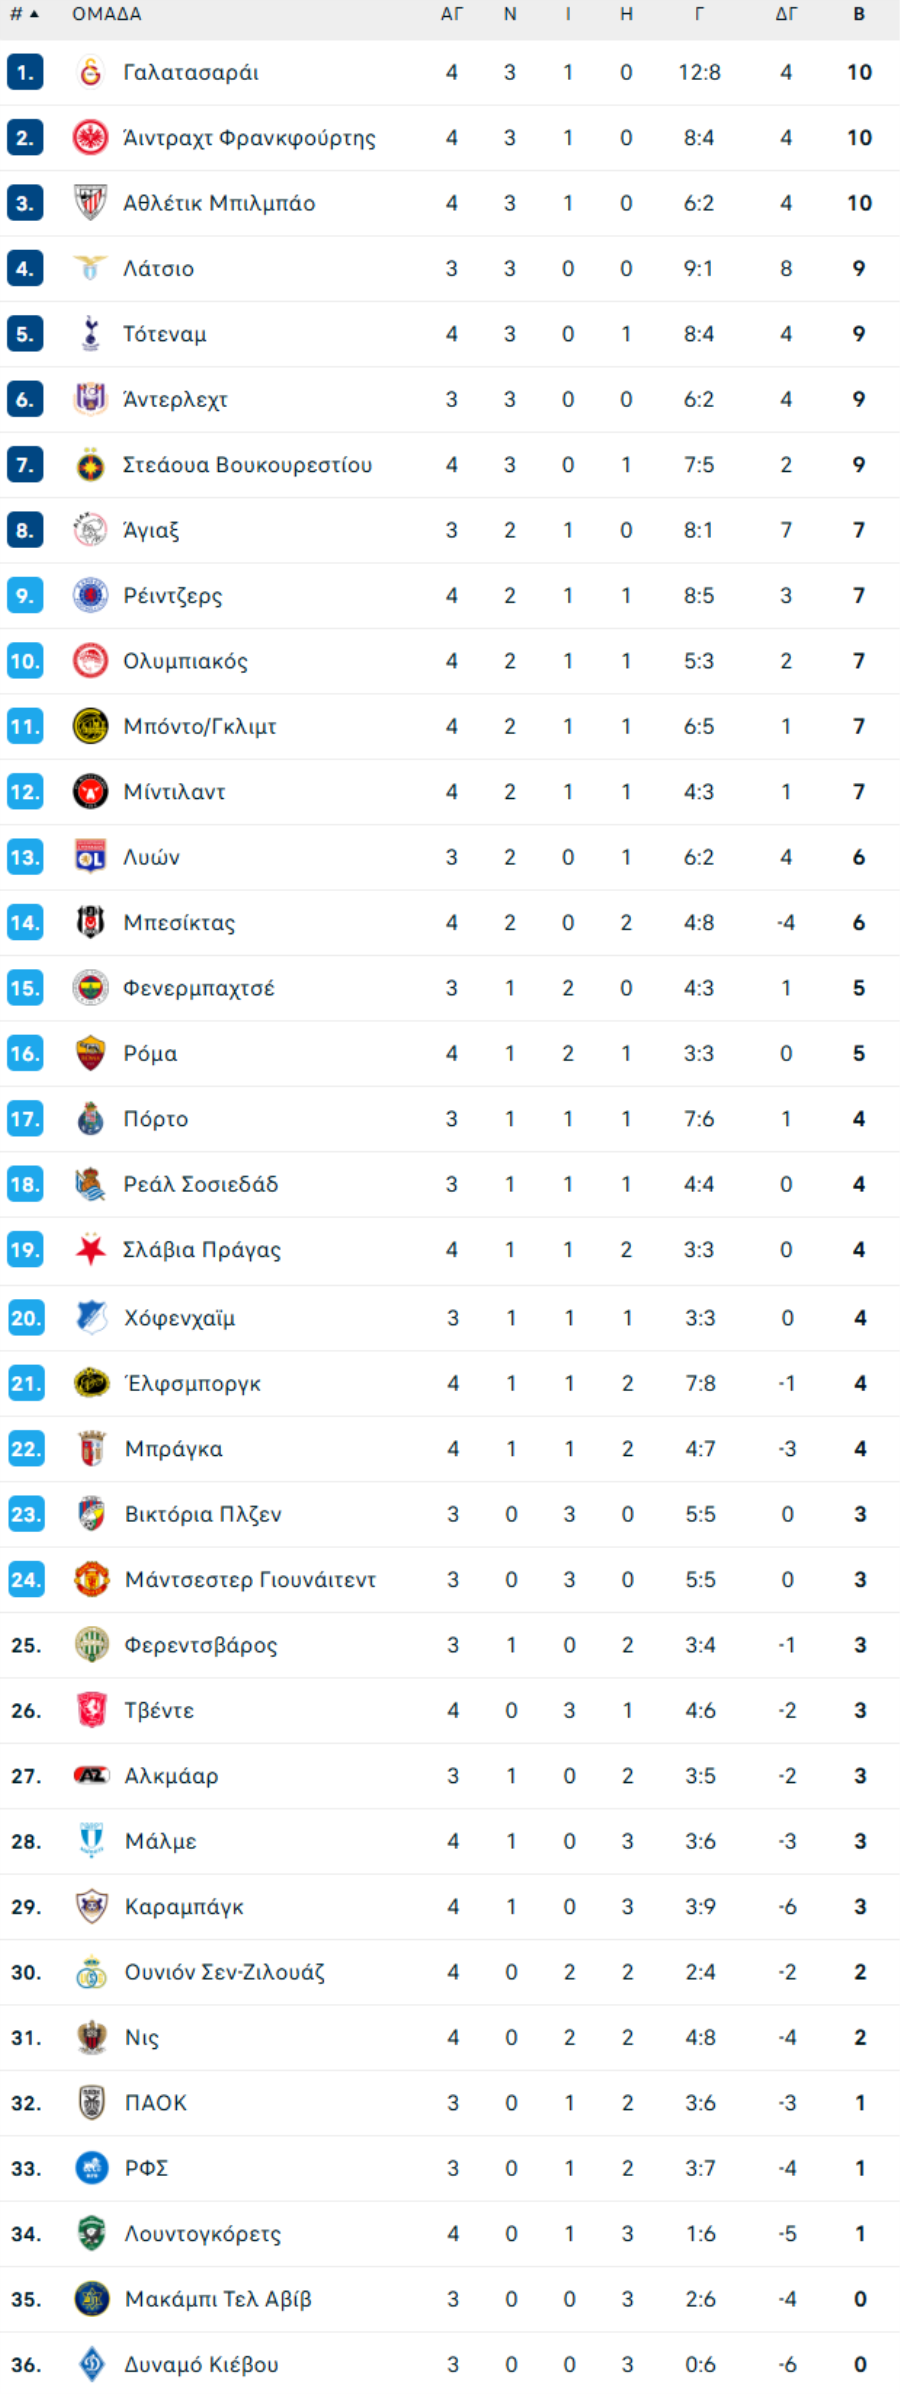Sort by the ΟΜΑΔΑ column header

(107, 14)
